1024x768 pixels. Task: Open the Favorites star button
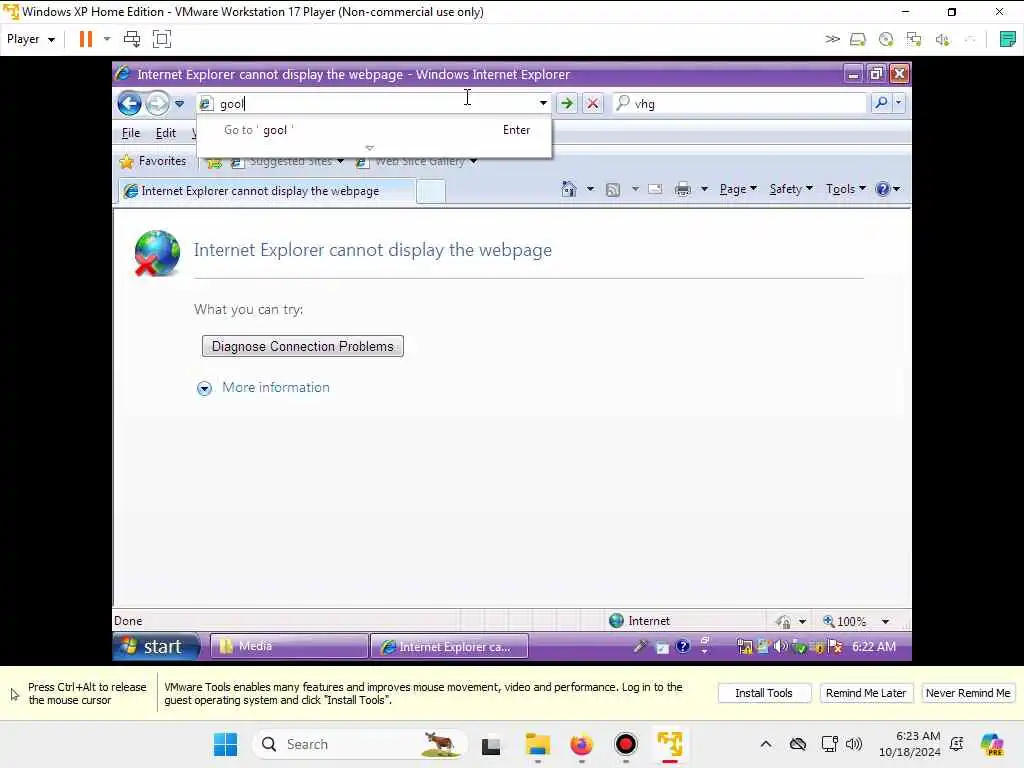(153, 161)
